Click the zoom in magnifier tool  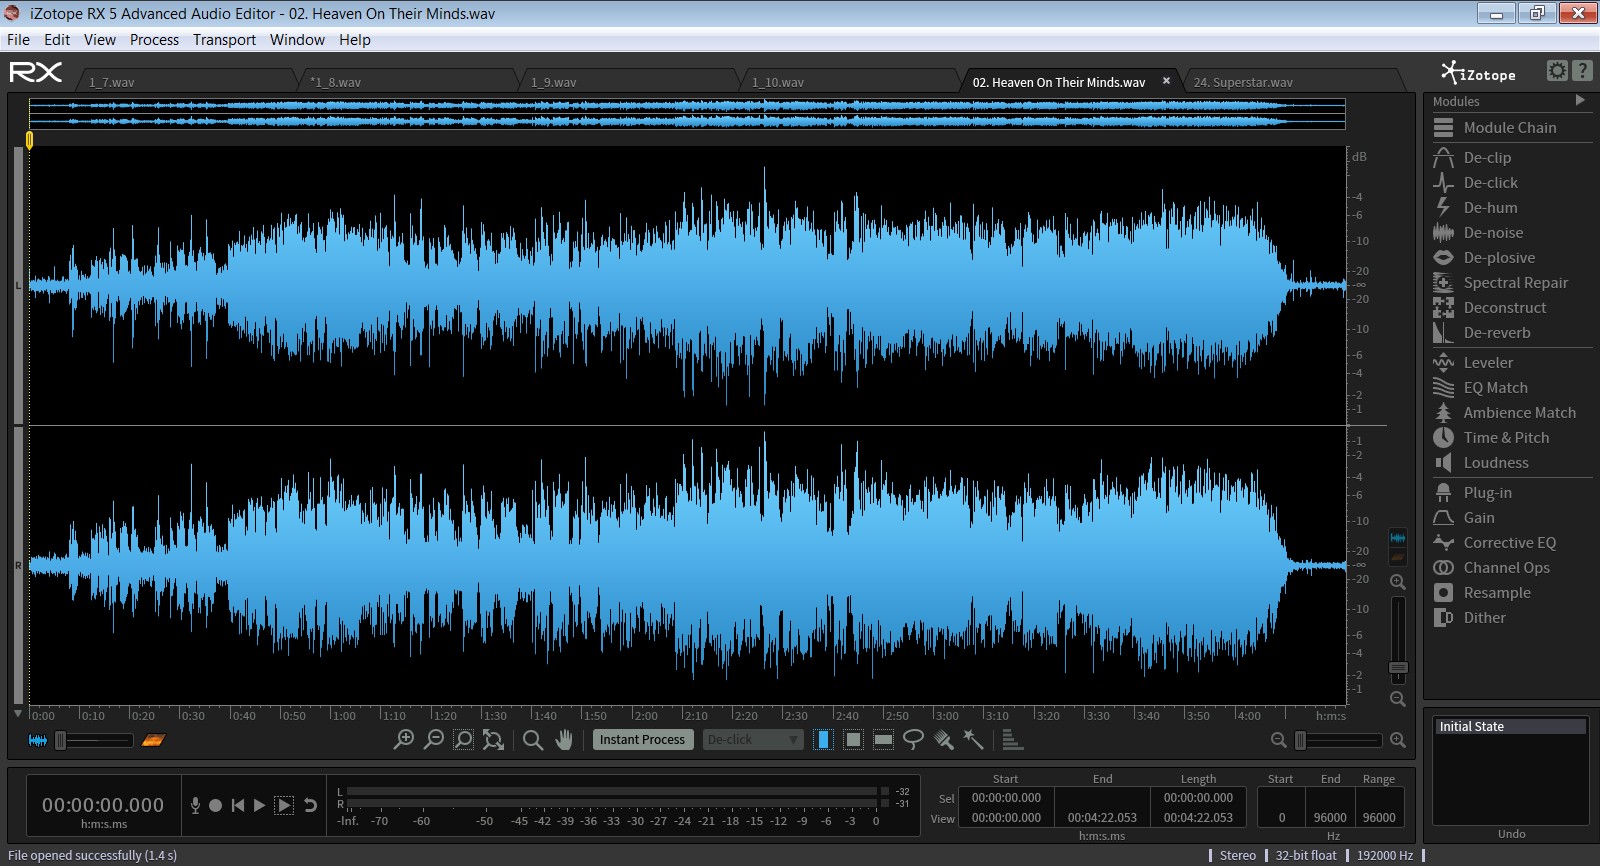(403, 740)
